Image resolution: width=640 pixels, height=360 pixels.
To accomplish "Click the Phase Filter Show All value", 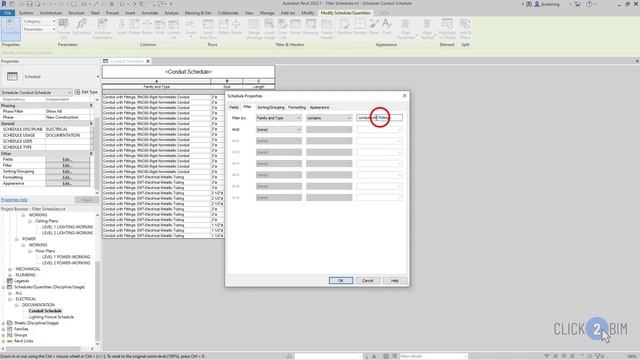I will click(67, 111).
